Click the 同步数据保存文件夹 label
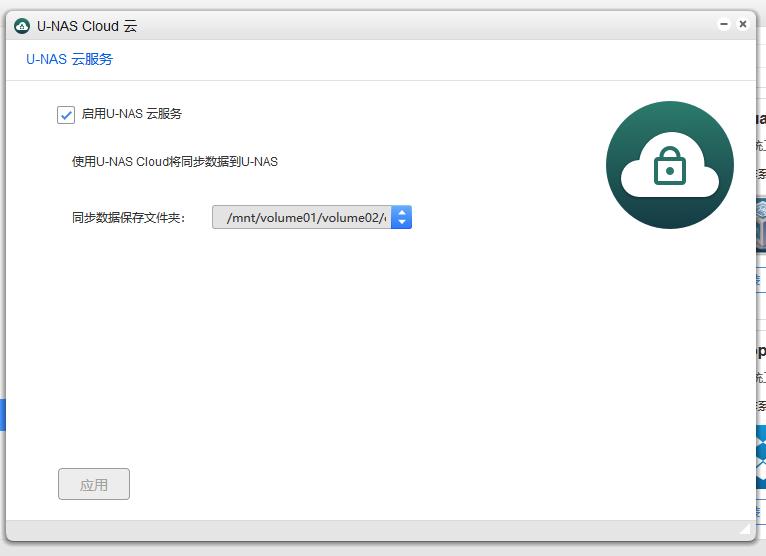The height and width of the screenshot is (556, 766). click(x=128, y=217)
